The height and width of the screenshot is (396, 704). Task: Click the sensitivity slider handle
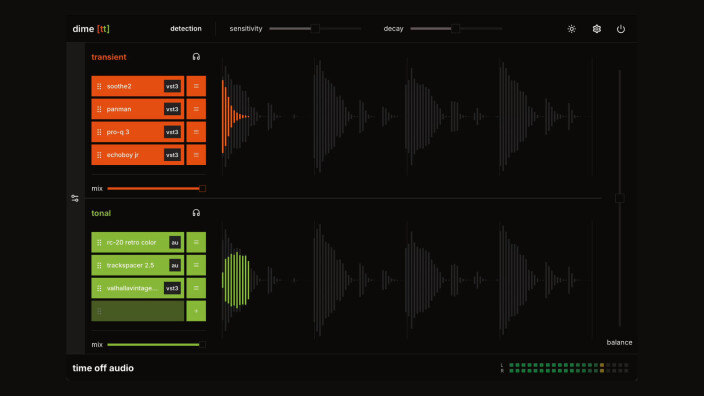pyautogui.click(x=315, y=29)
